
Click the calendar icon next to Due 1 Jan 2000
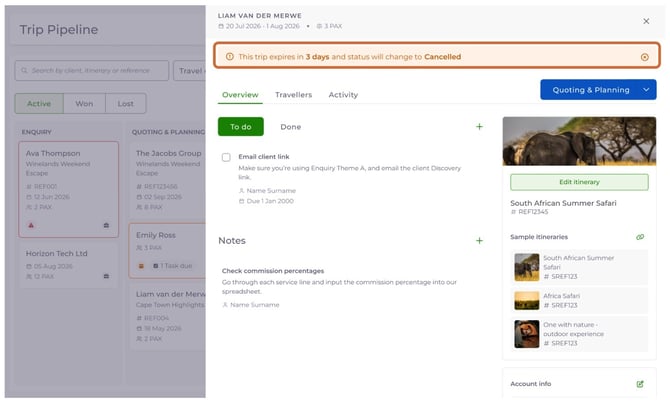(x=241, y=201)
